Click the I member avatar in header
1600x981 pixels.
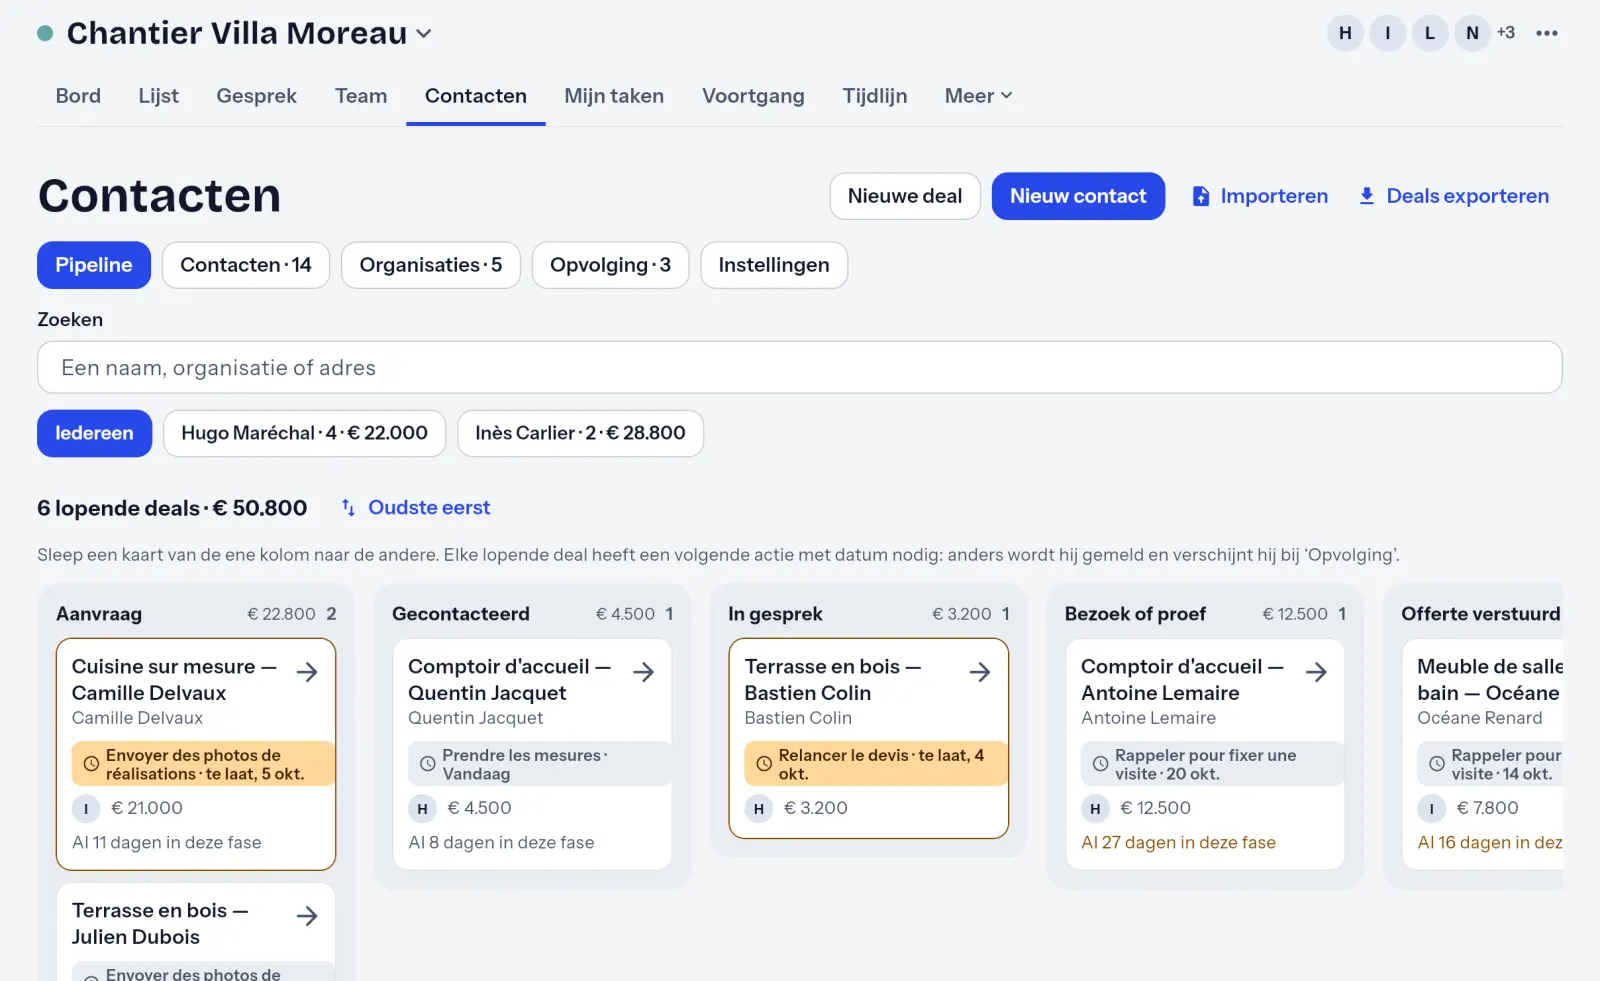(x=1388, y=33)
